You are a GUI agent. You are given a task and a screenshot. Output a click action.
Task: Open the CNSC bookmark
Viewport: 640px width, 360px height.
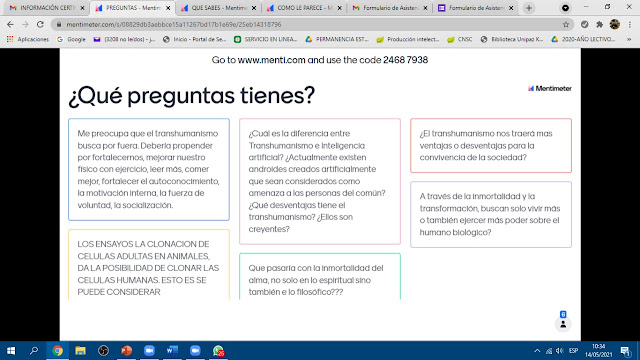tap(460, 39)
